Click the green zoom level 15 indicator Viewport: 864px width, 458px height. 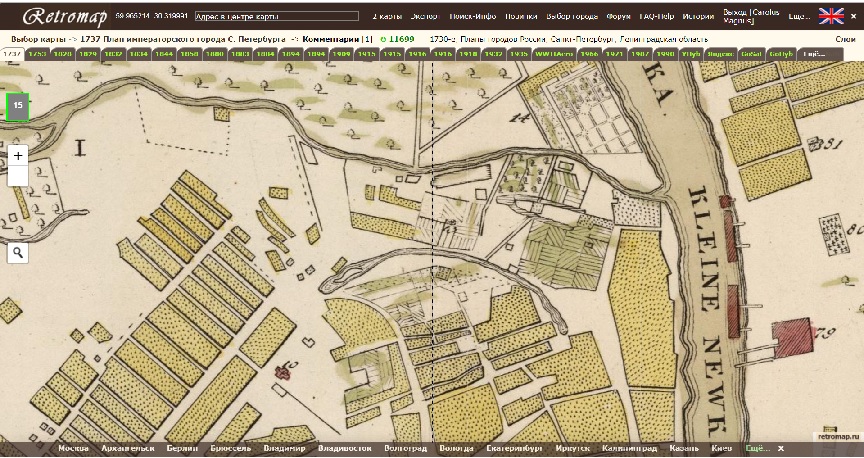(x=18, y=106)
